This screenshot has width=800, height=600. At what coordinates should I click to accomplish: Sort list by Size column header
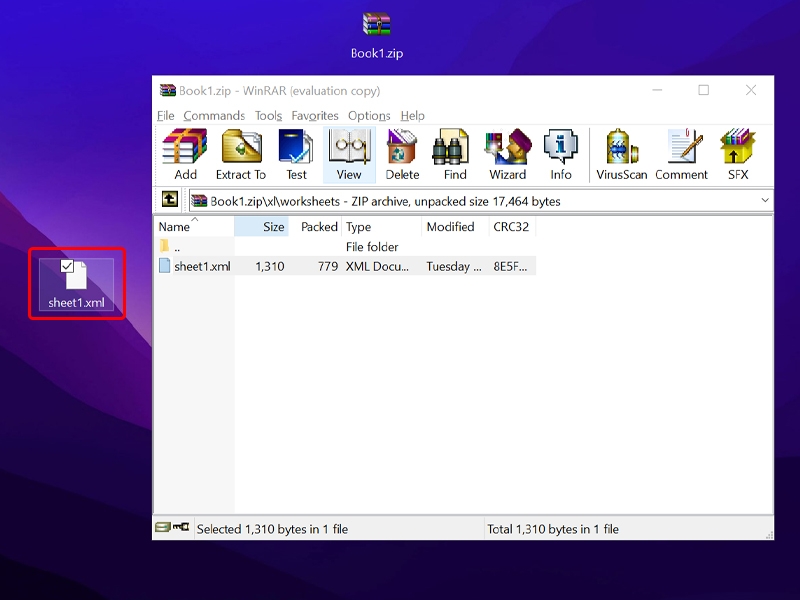262,227
